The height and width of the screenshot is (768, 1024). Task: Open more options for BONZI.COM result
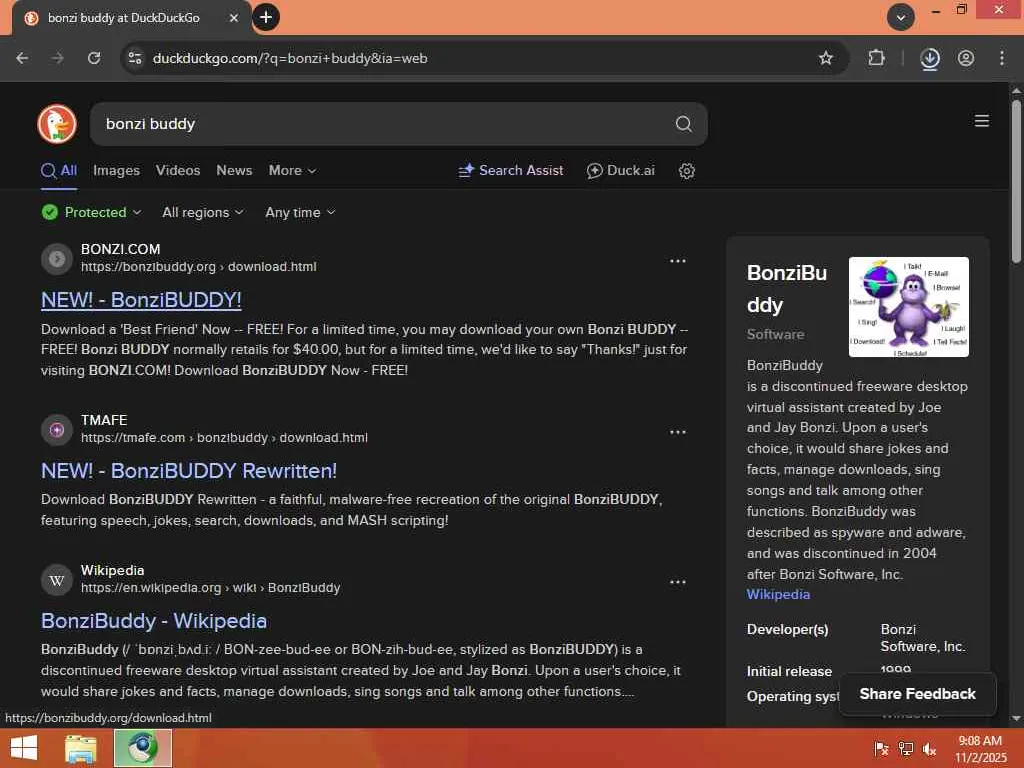pos(678,261)
